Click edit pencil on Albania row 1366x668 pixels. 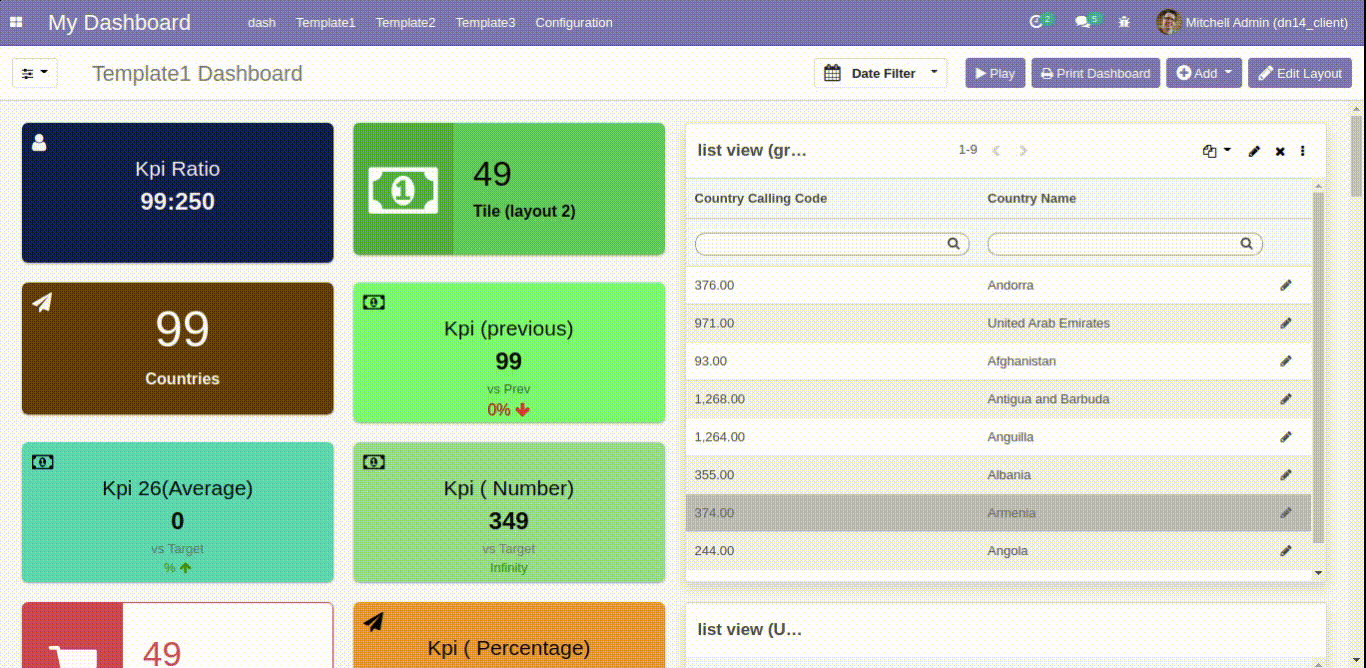point(1286,475)
